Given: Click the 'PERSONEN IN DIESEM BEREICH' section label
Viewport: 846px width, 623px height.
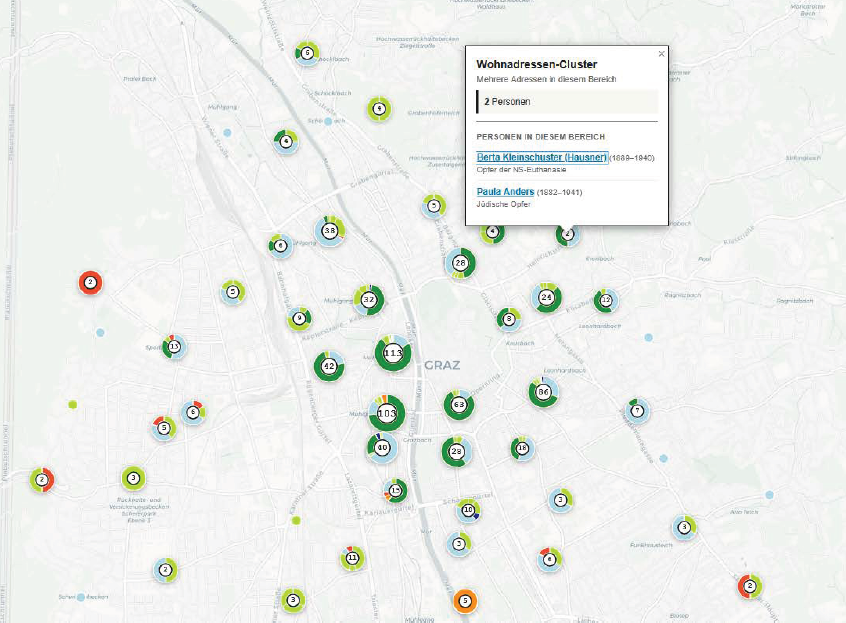Looking at the screenshot, I should 541,137.
